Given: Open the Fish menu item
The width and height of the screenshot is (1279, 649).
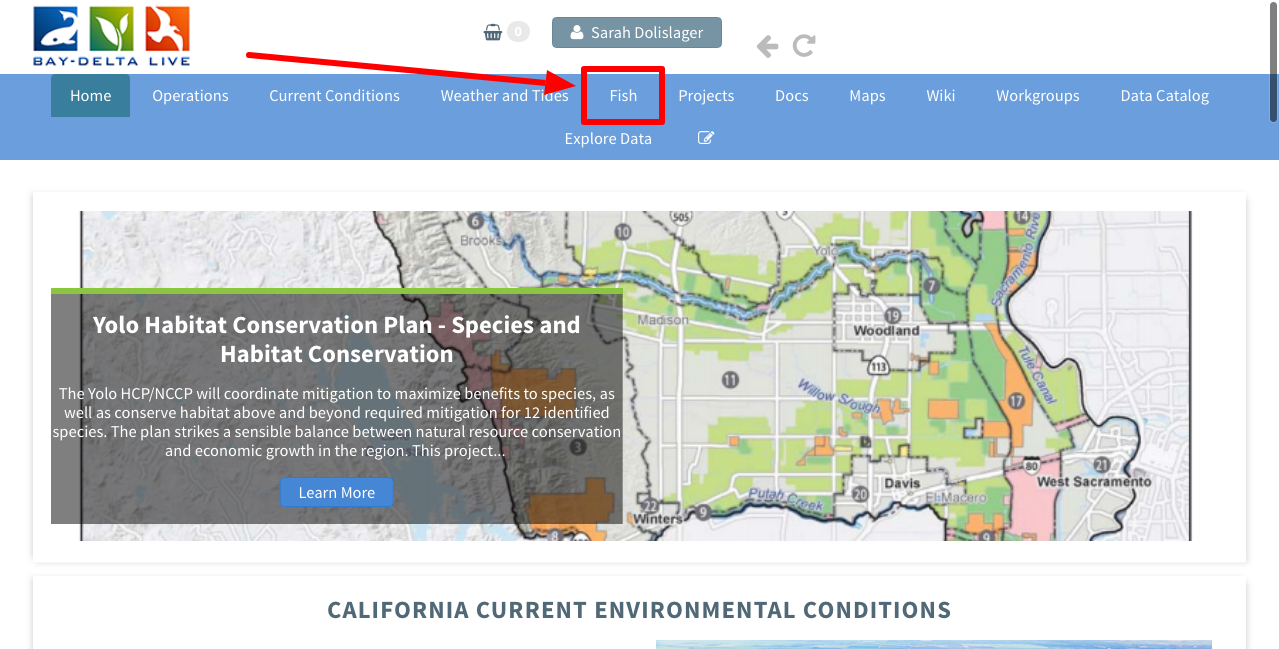Looking at the screenshot, I should 623,96.
